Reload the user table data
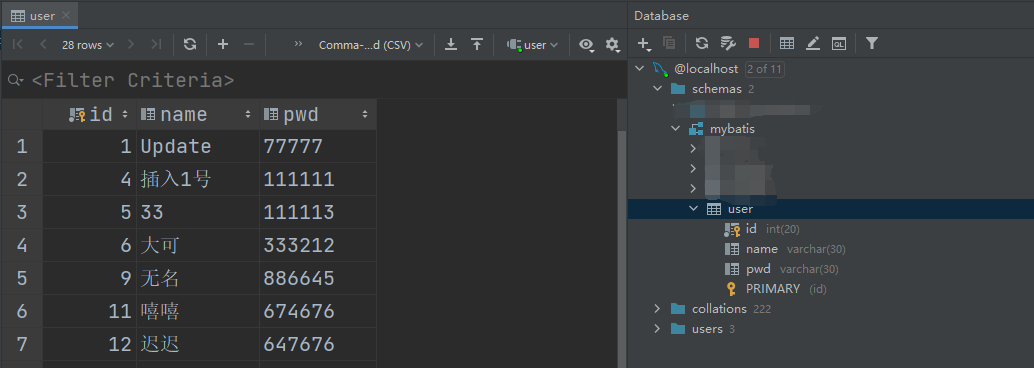The image size is (1034, 368). click(190, 44)
